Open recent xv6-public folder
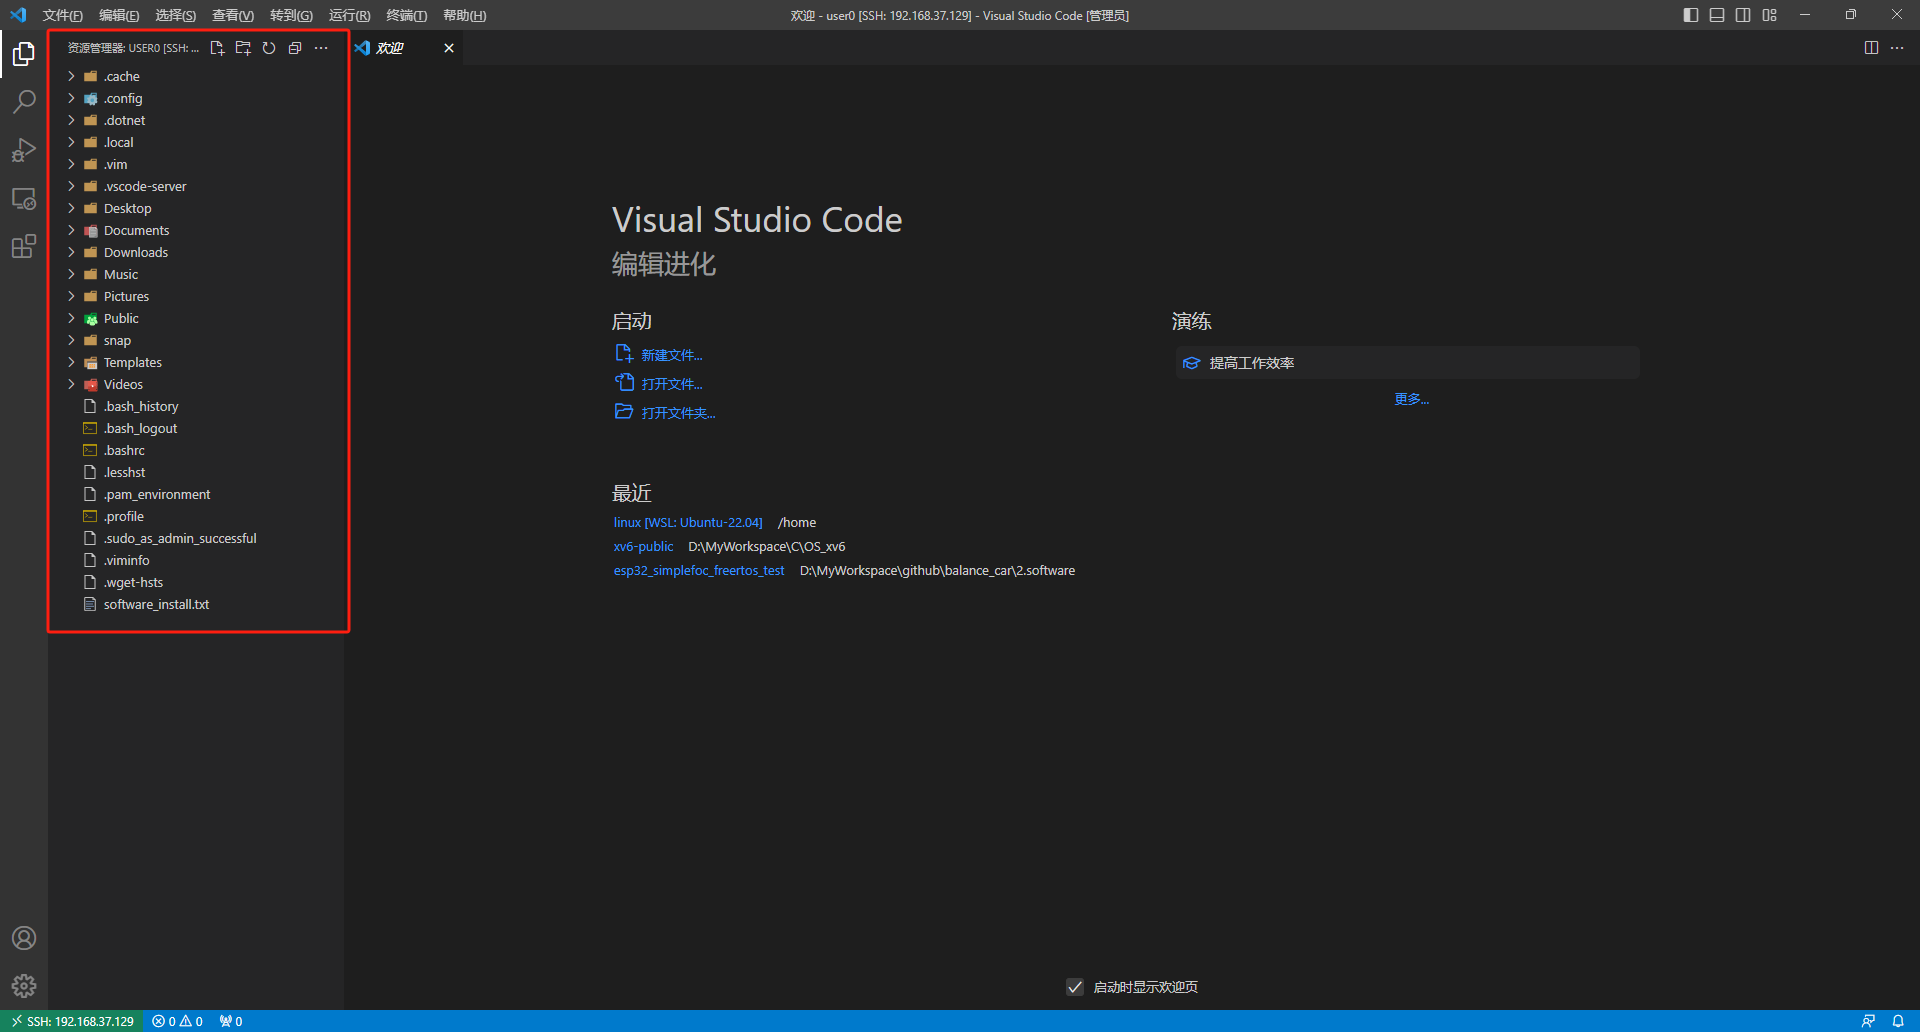The width and height of the screenshot is (1920, 1032). (x=643, y=546)
